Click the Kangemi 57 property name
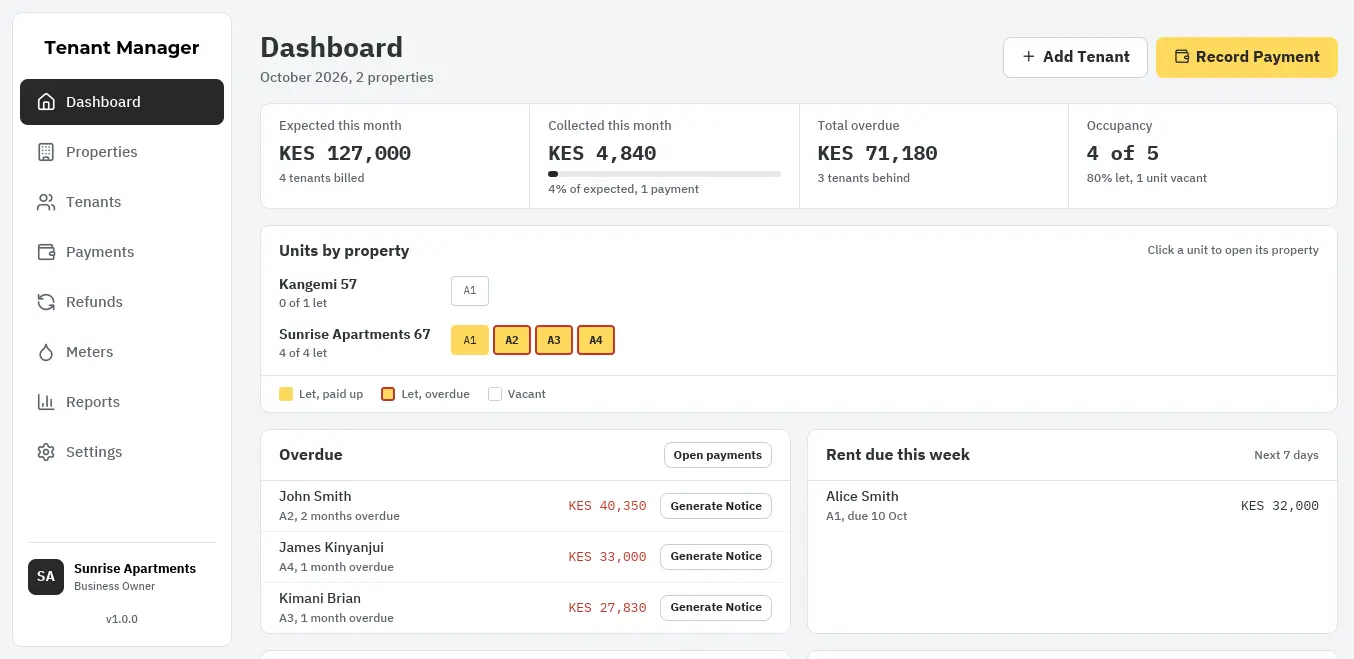Image resolution: width=1354 pixels, height=659 pixels. (318, 284)
